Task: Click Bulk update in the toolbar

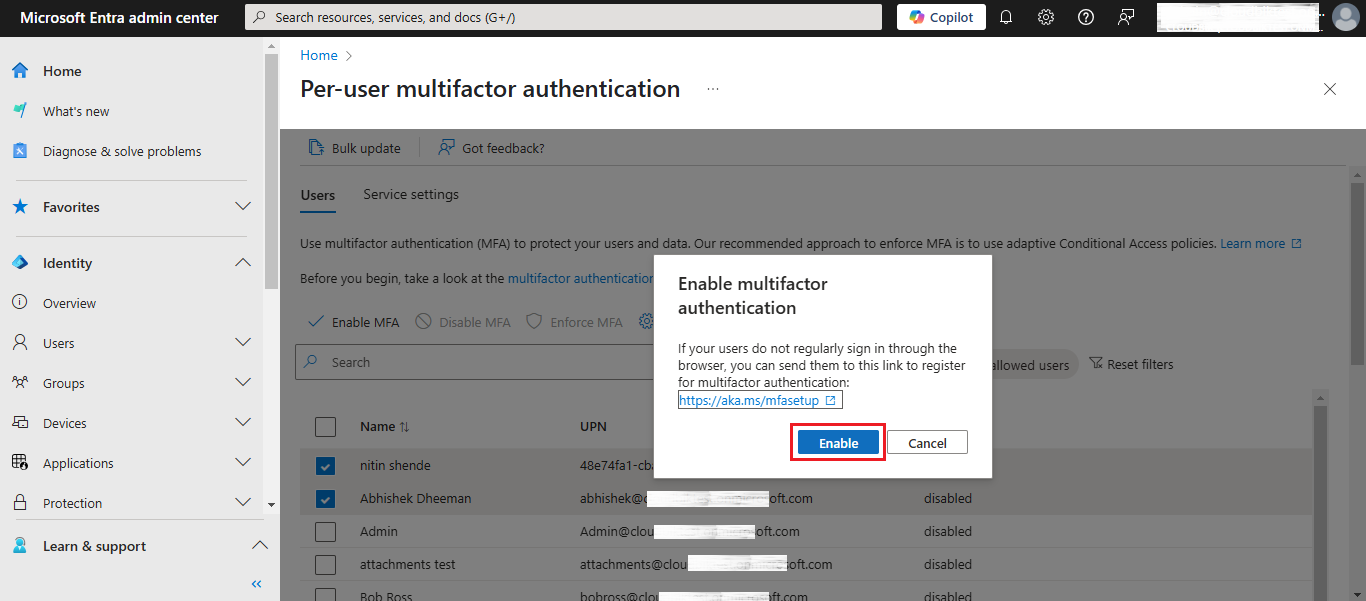Action: coord(355,148)
